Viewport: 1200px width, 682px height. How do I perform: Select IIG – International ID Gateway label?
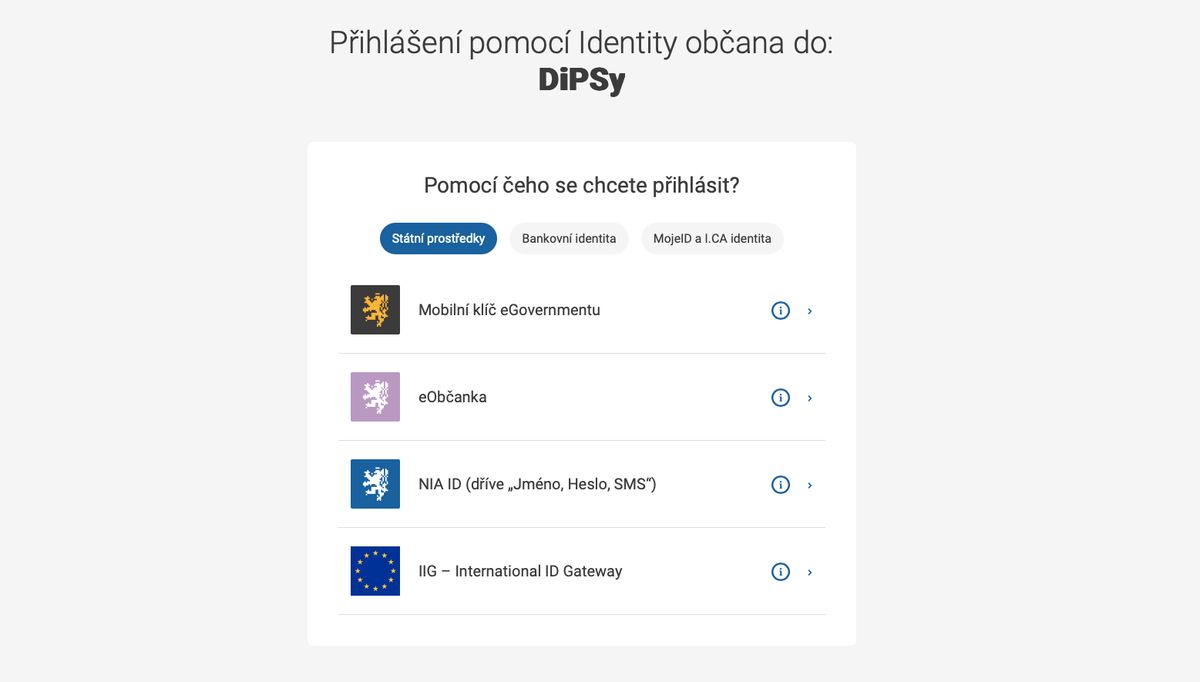point(520,571)
